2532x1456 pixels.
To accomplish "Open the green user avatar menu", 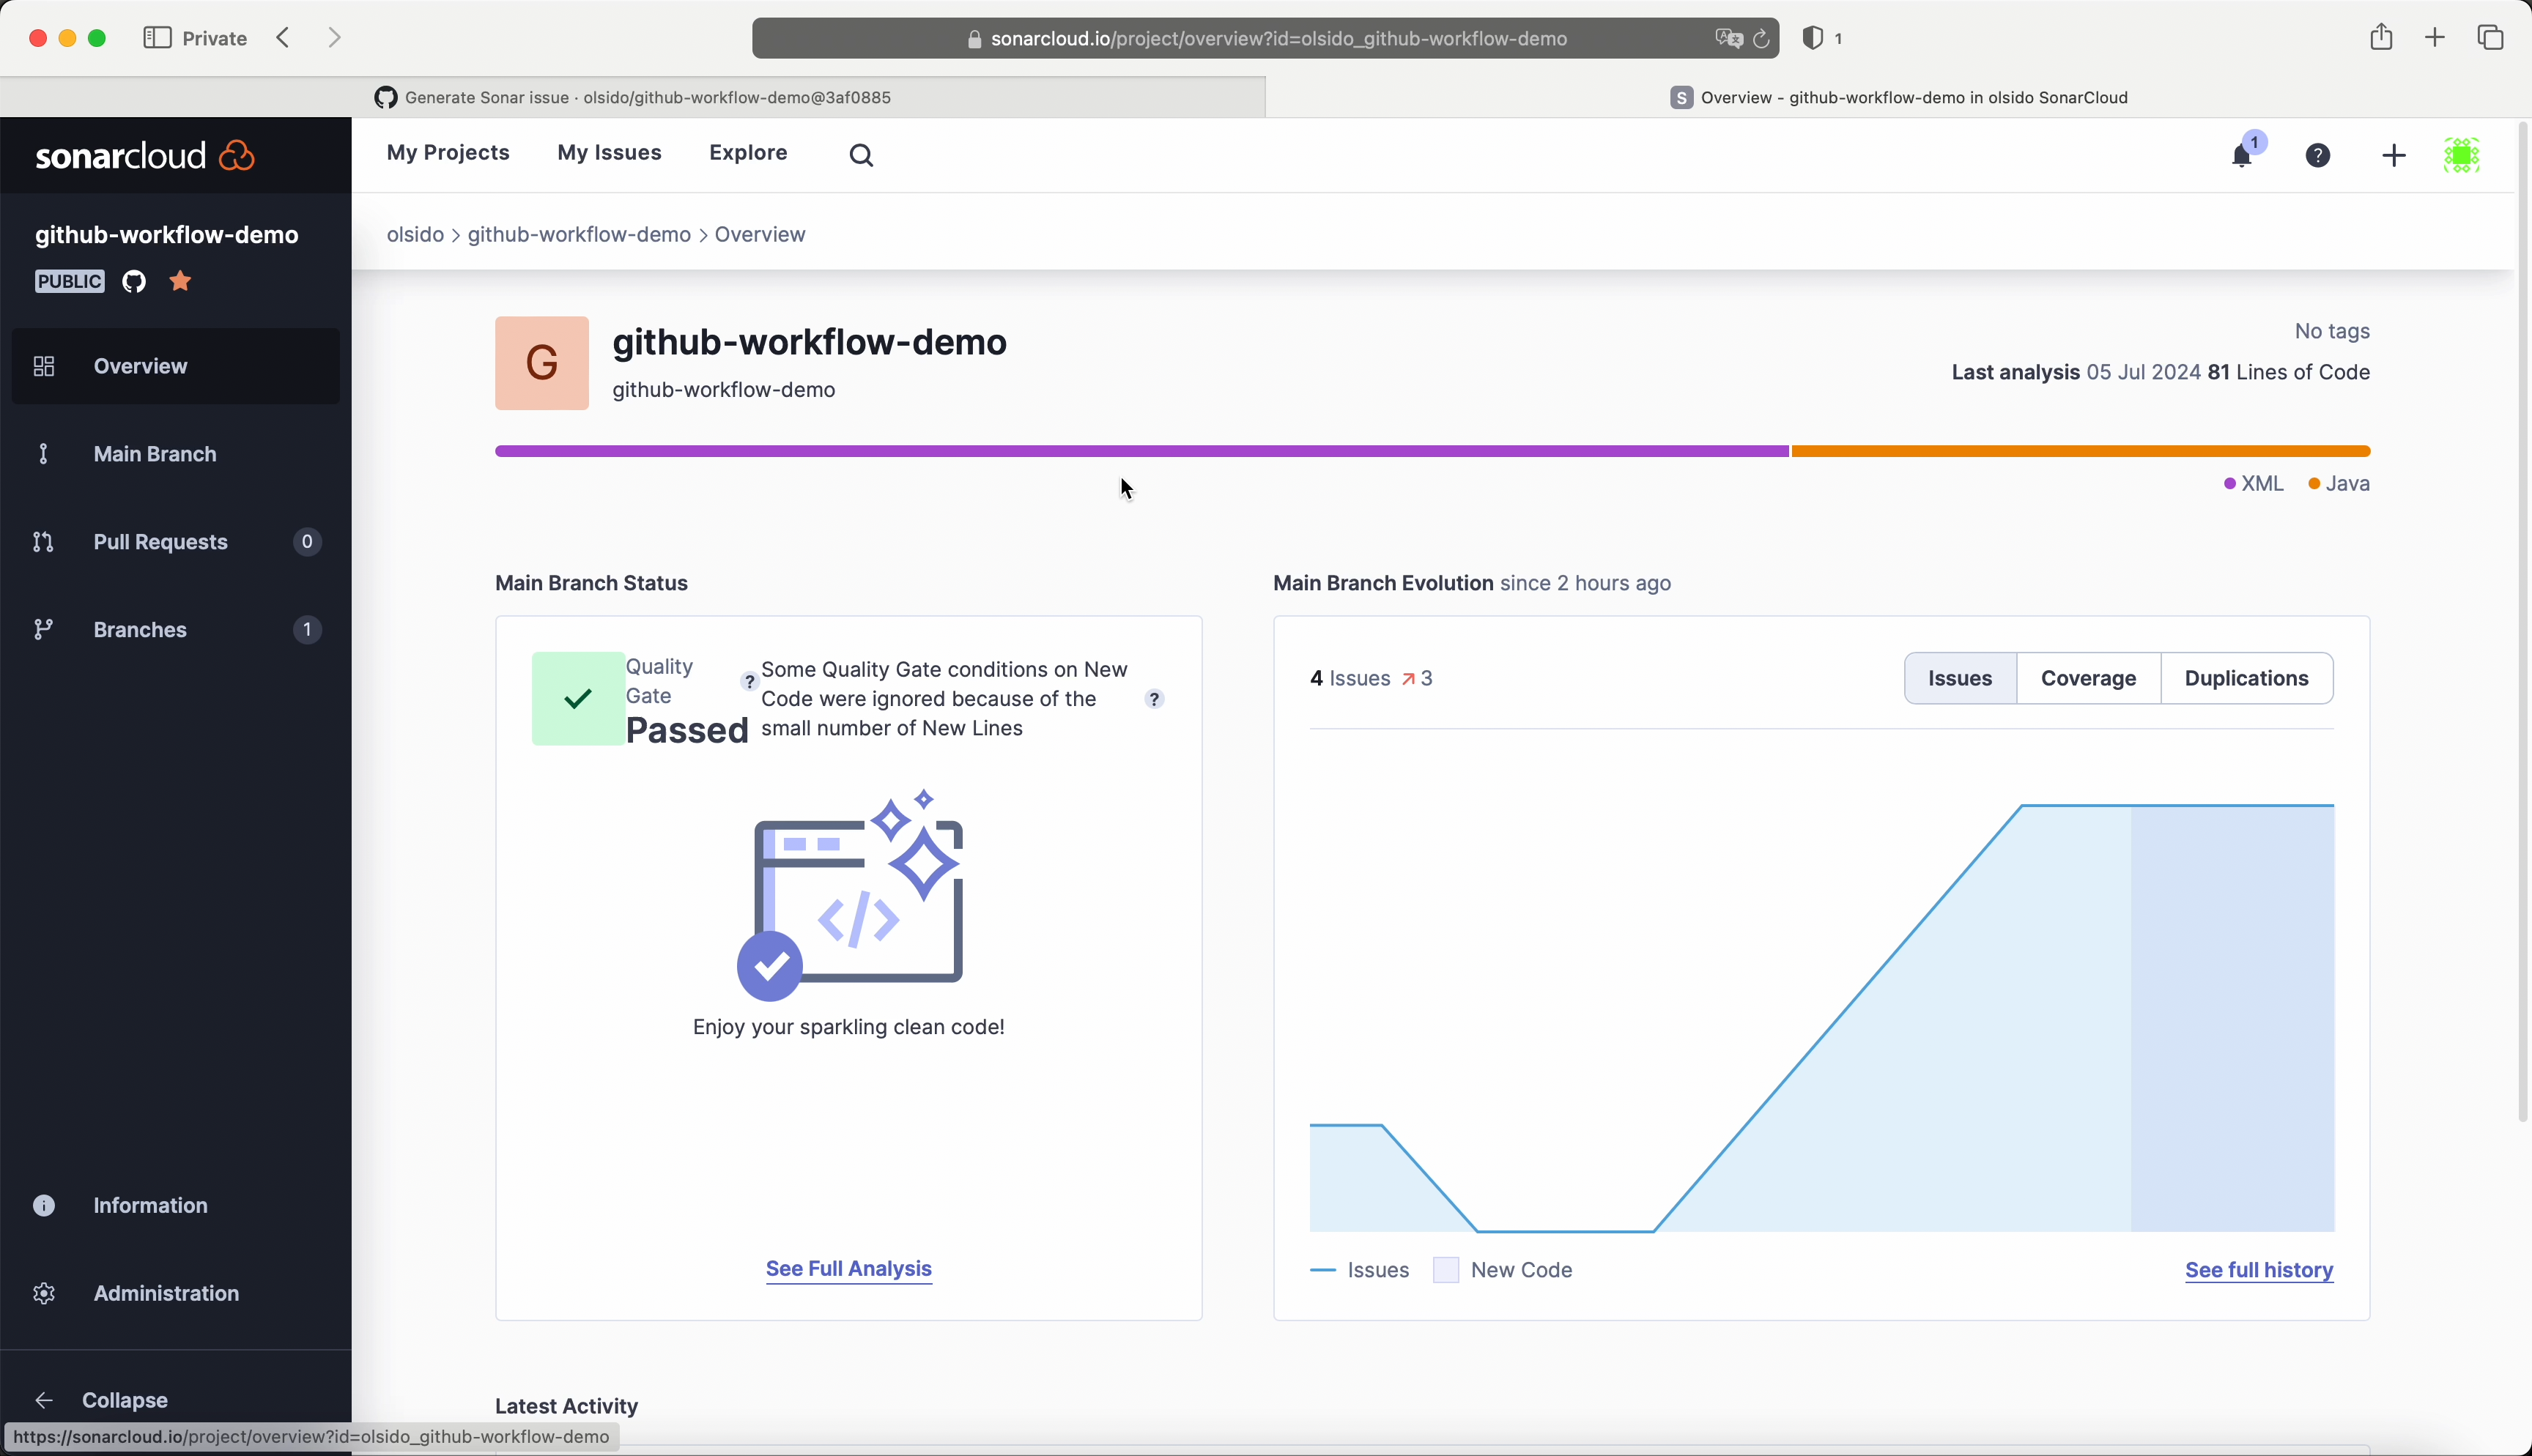I will (x=2461, y=155).
